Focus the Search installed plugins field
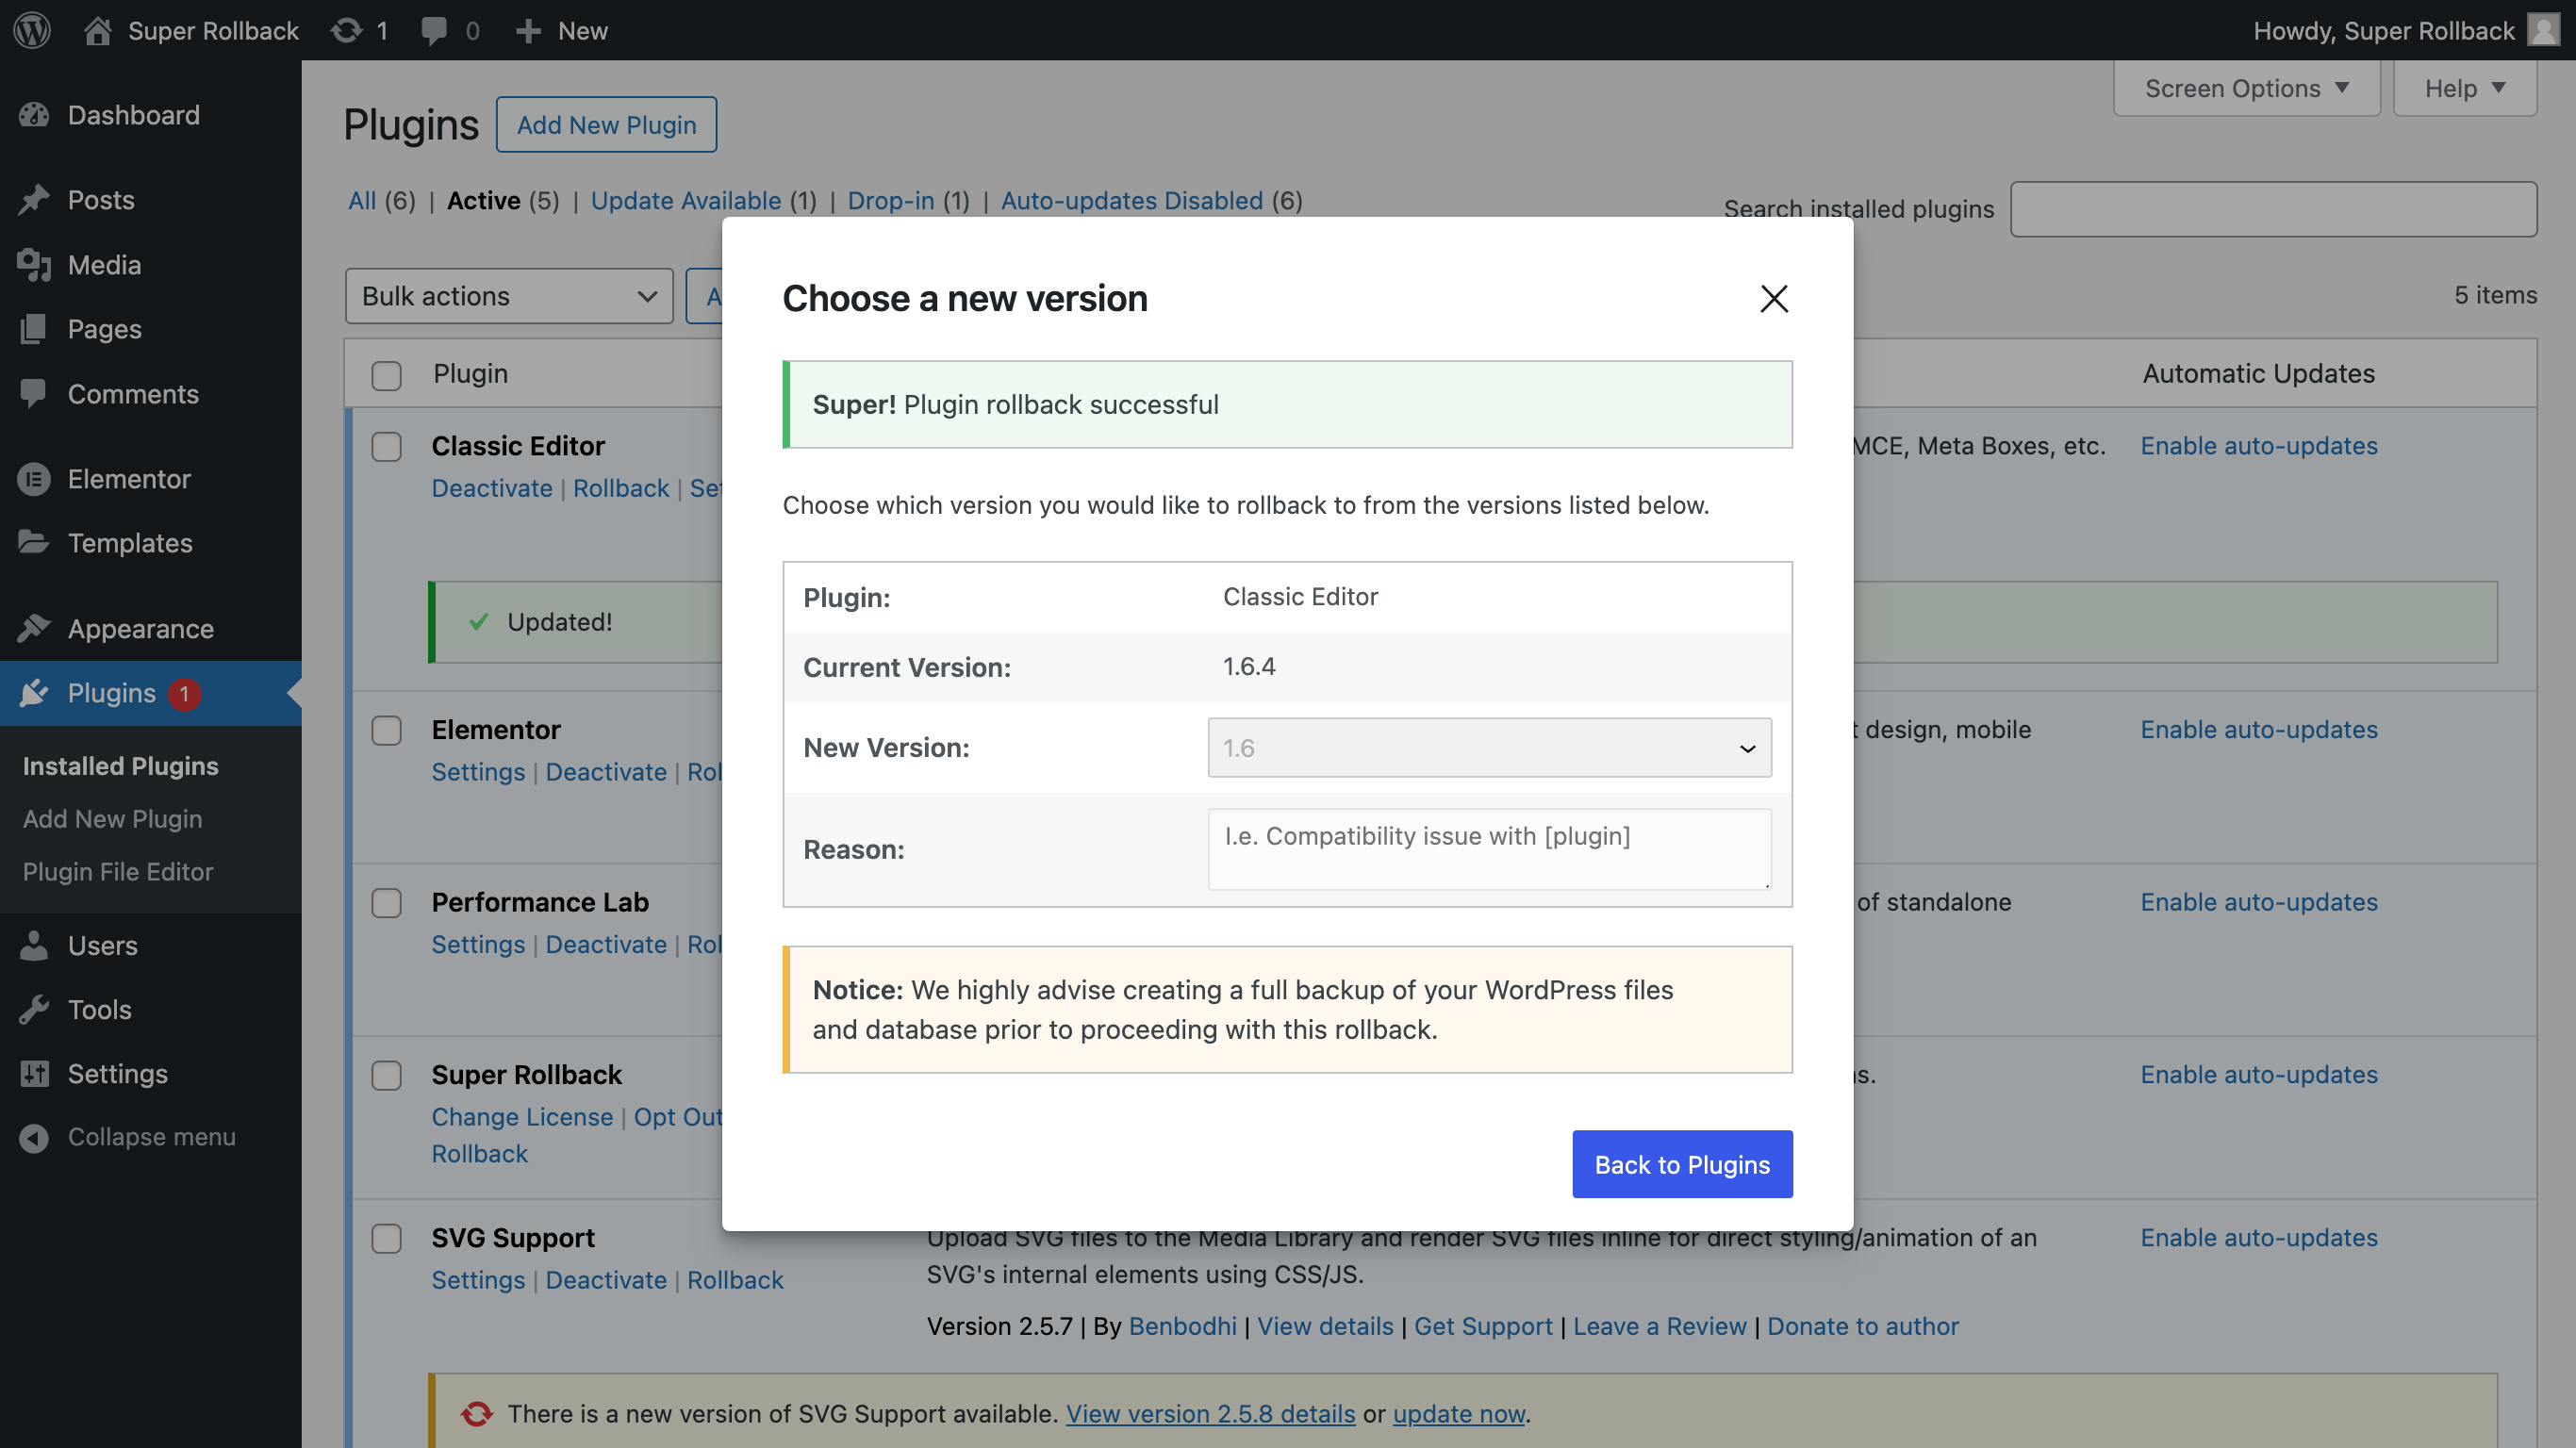Viewport: 2576px width, 1448px height. 2274,209
